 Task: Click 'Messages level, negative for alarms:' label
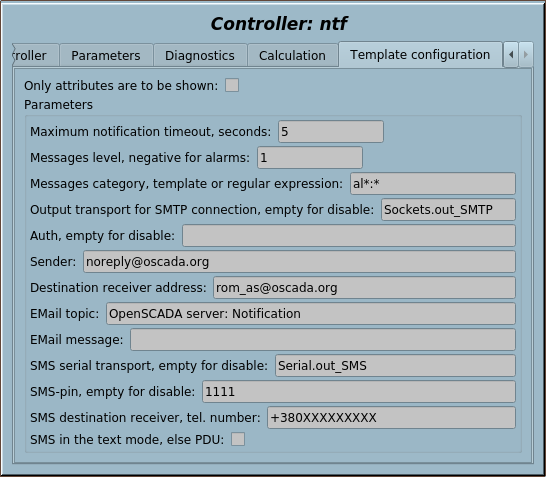click(x=140, y=158)
